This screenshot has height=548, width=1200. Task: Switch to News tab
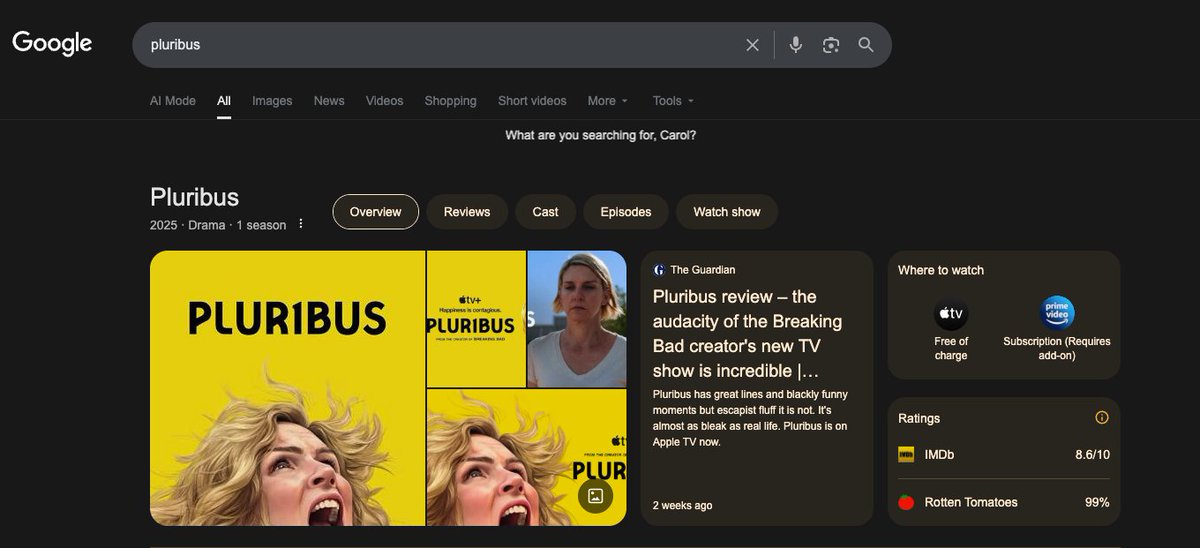point(329,101)
